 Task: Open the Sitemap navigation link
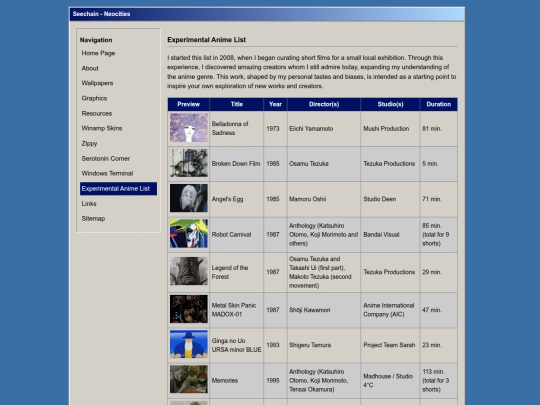pos(93,218)
